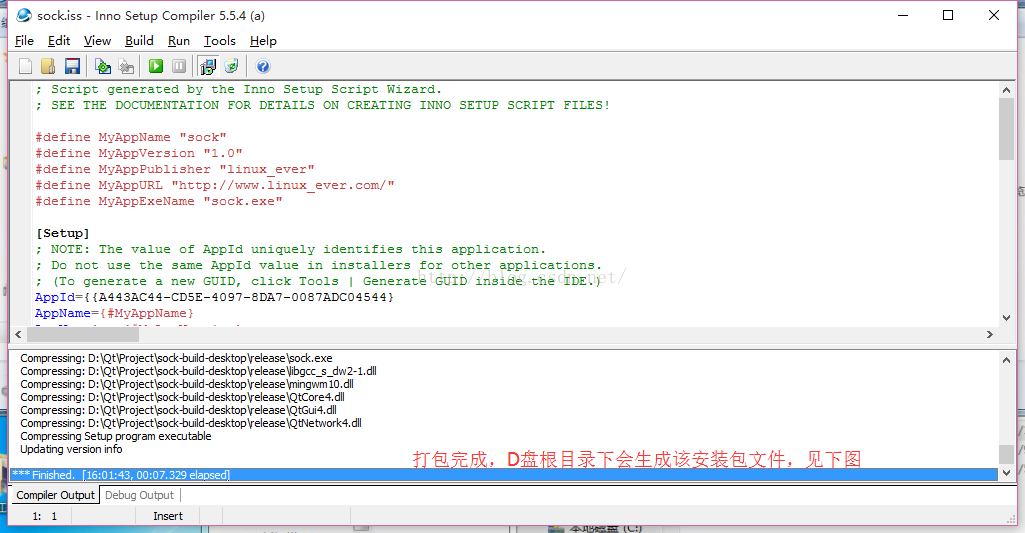Image resolution: width=1025 pixels, height=533 pixels.
Task: Click the Target Setup toolbar icon
Action: (208, 66)
